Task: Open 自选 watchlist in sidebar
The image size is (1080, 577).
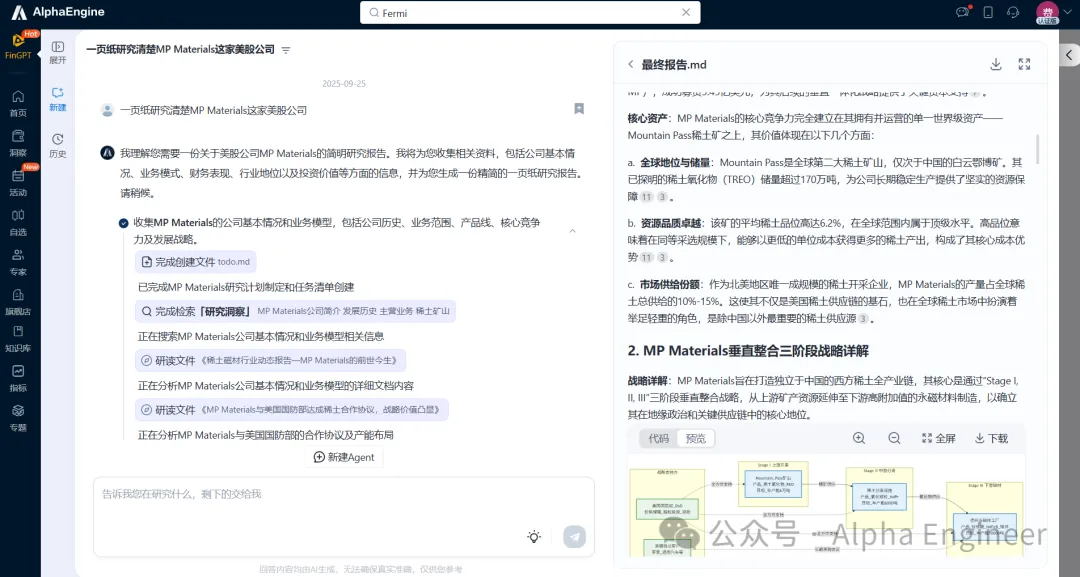Action: pos(18,221)
